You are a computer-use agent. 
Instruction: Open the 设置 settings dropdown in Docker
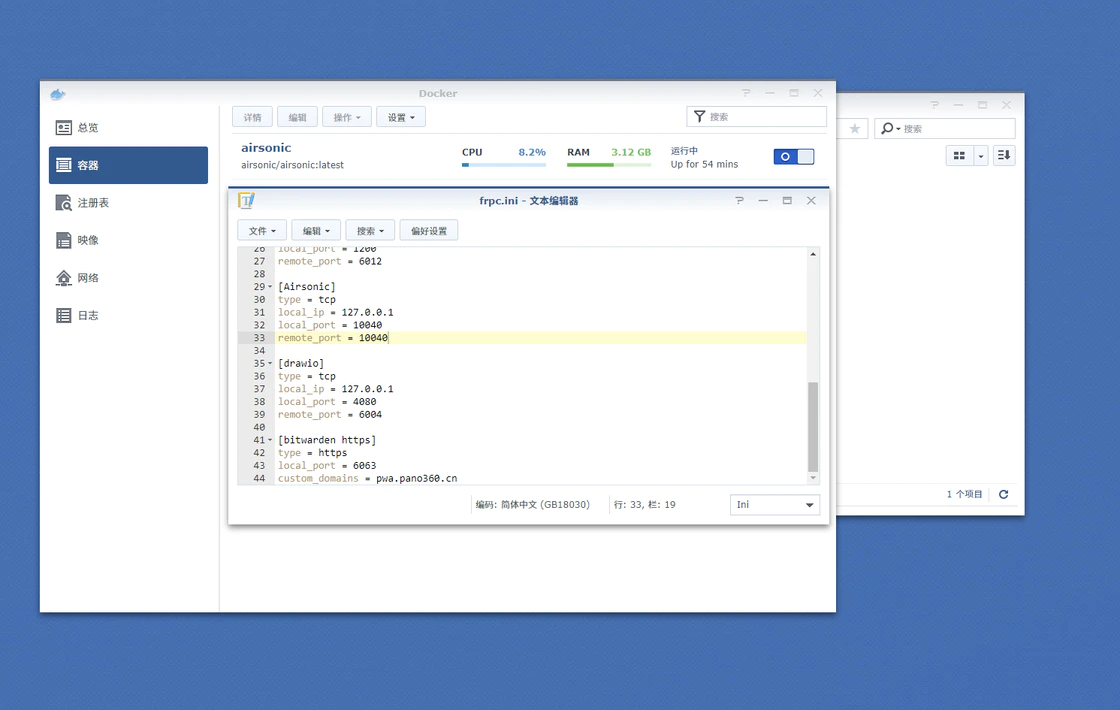click(401, 117)
